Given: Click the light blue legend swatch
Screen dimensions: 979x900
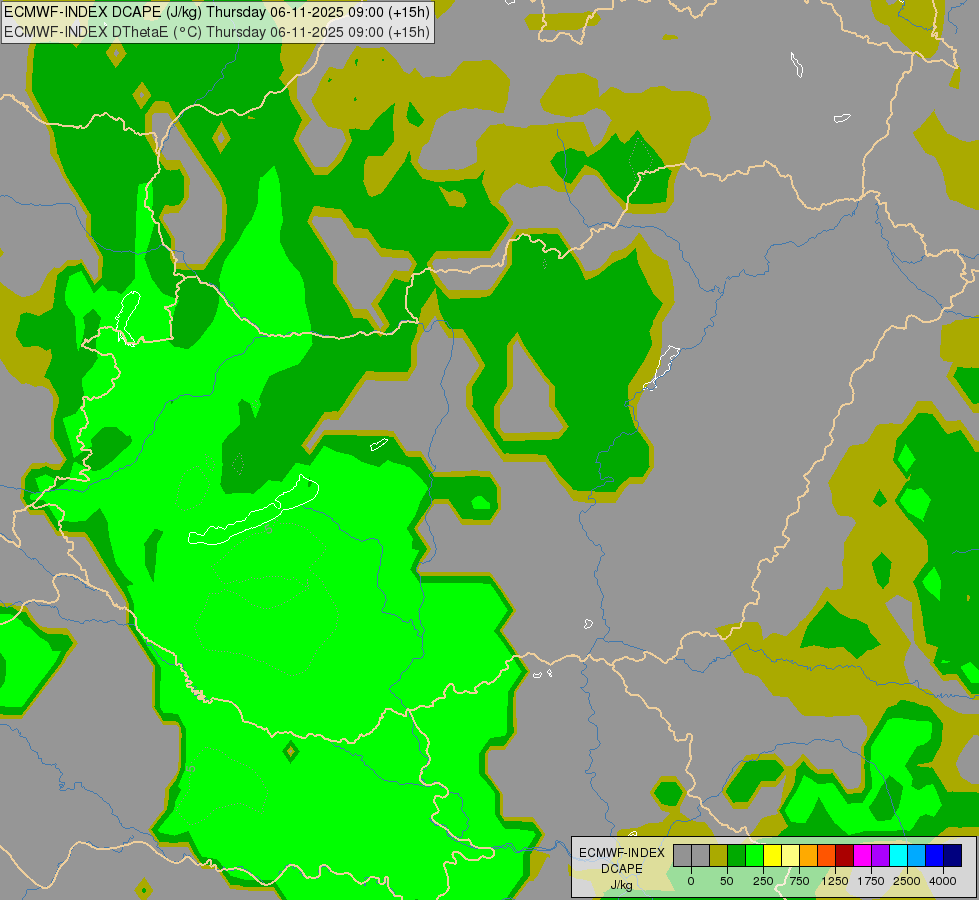Looking at the screenshot, I should [x=917, y=855].
